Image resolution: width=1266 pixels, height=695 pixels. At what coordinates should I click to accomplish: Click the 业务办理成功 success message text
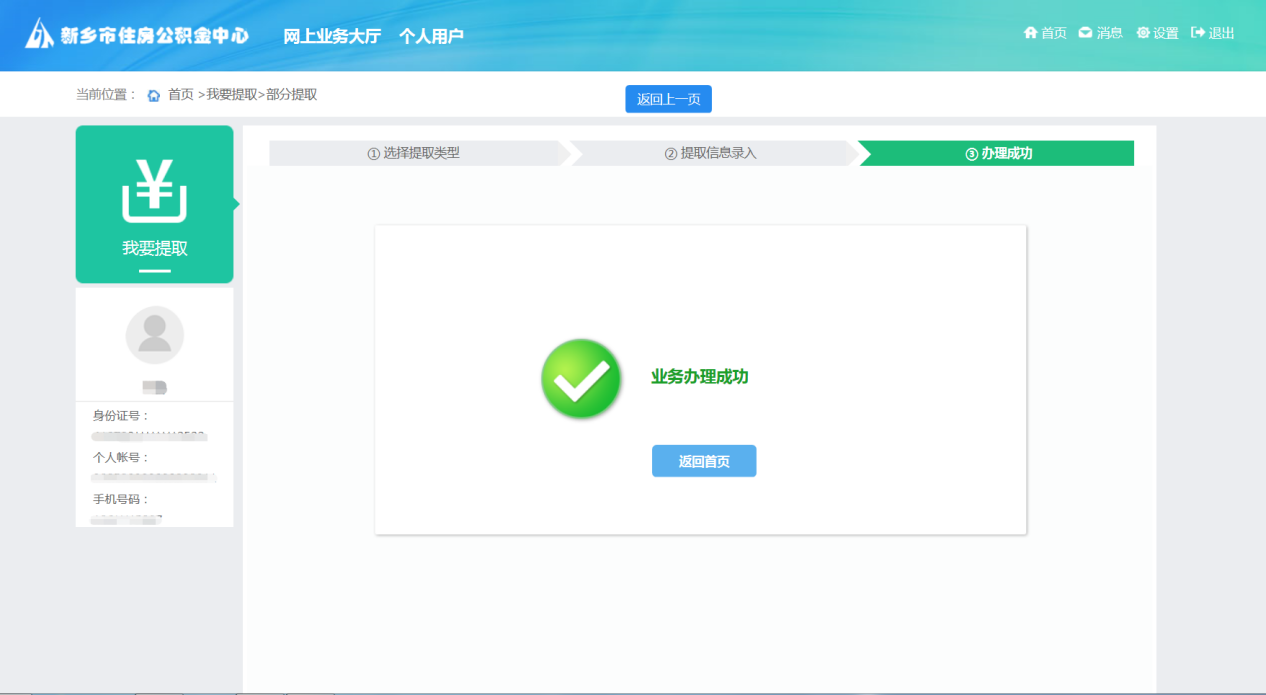699,377
